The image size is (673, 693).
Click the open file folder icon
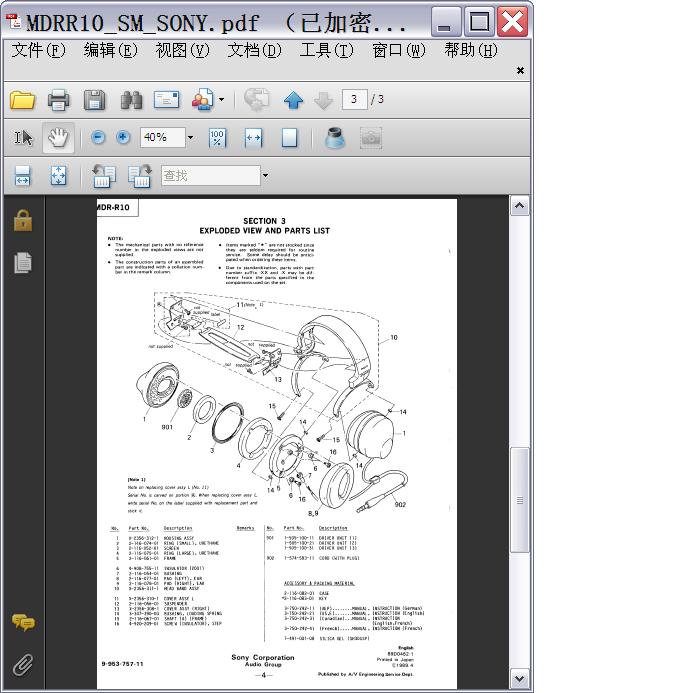pyautogui.click(x=23, y=100)
